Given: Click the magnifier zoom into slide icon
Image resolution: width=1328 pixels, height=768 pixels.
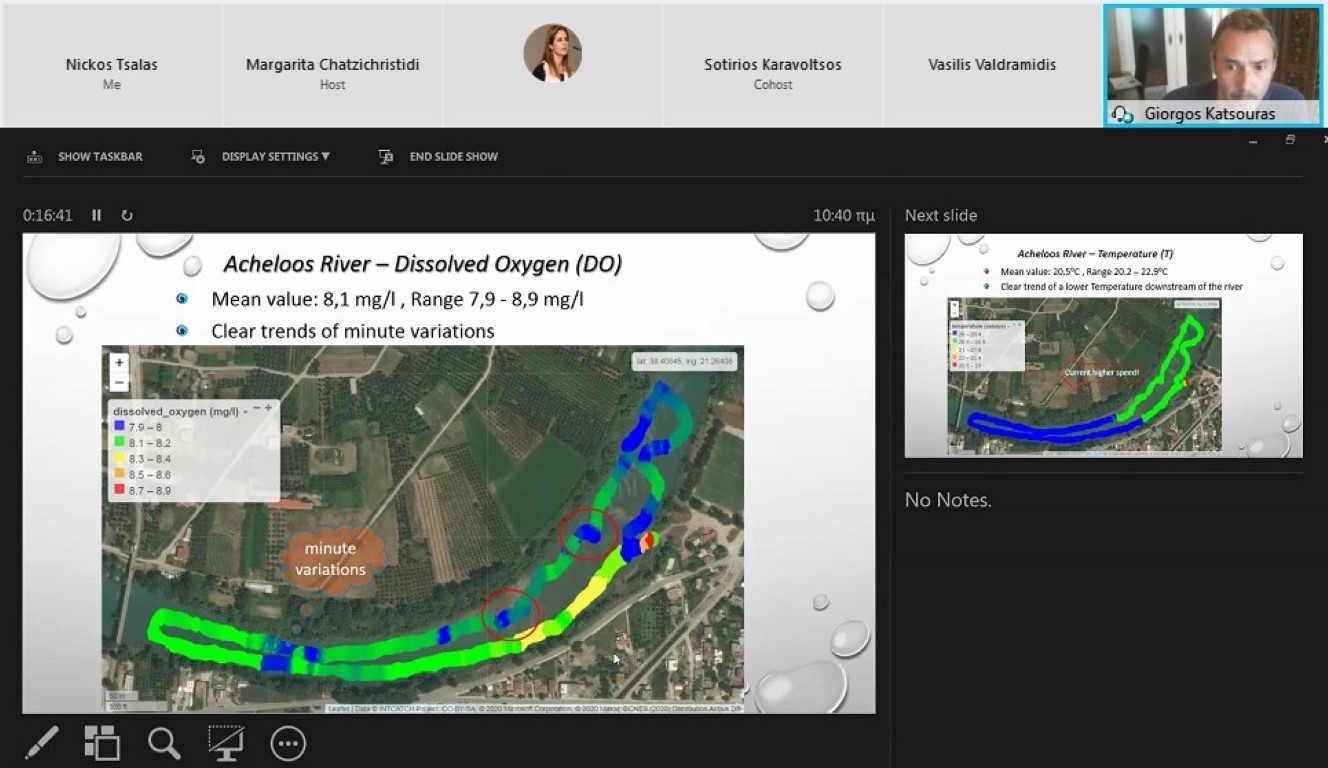Looking at the screenshot, I should click(164, 743).
